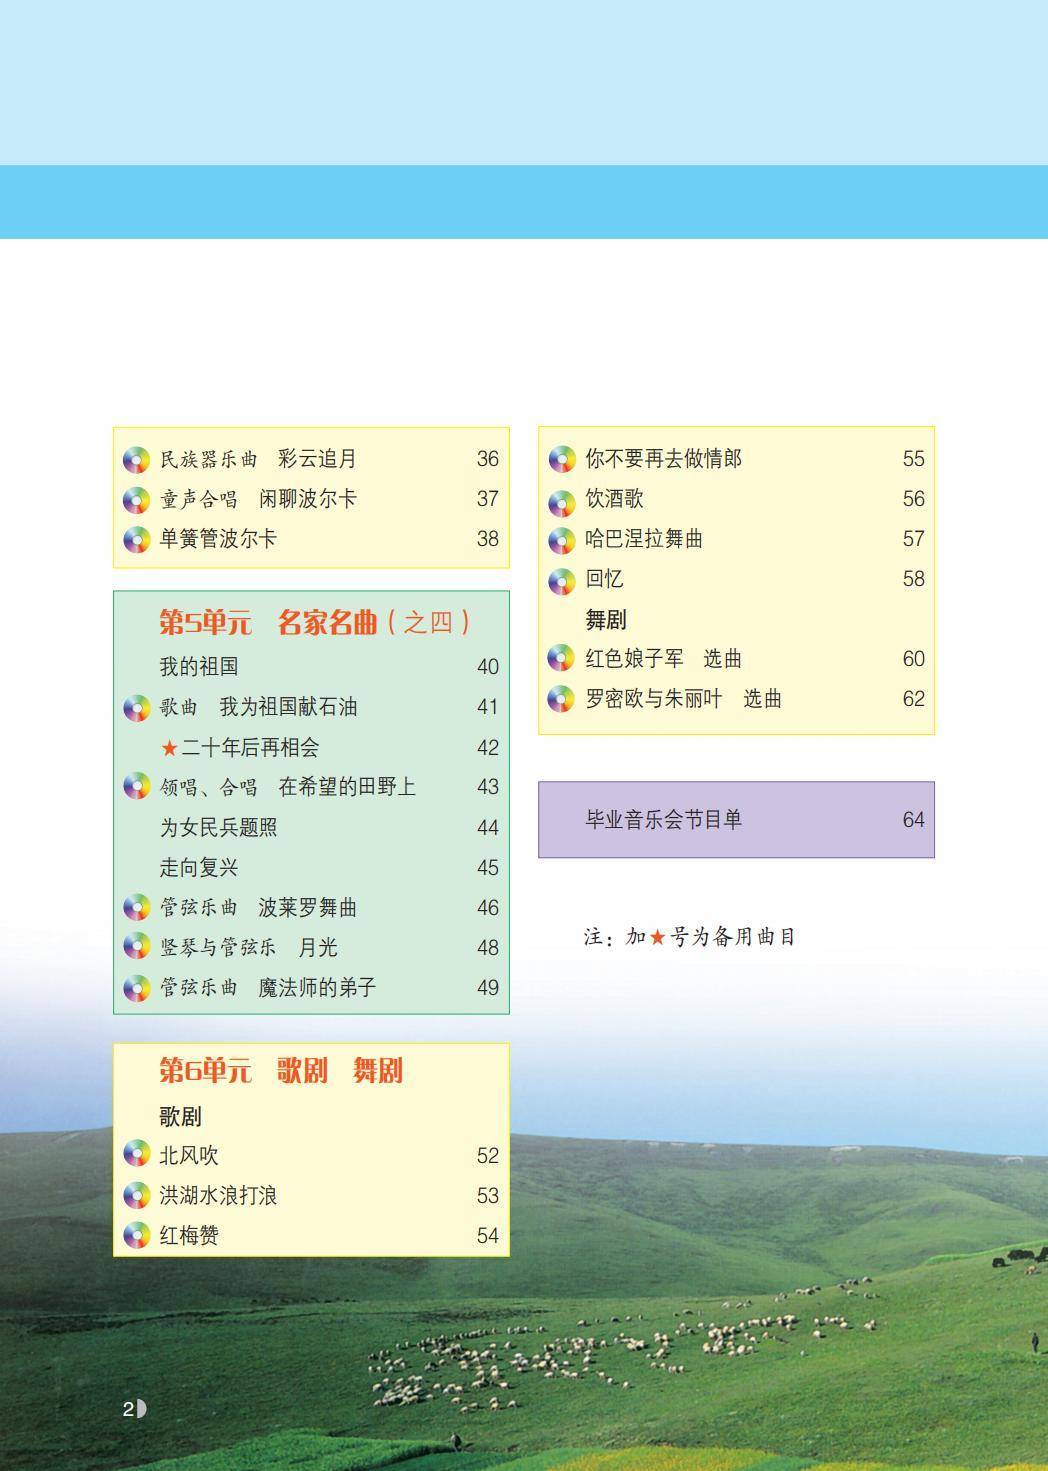Click the 我的祖国 entry
The image size is (1048, 1471).
point(199,667)
